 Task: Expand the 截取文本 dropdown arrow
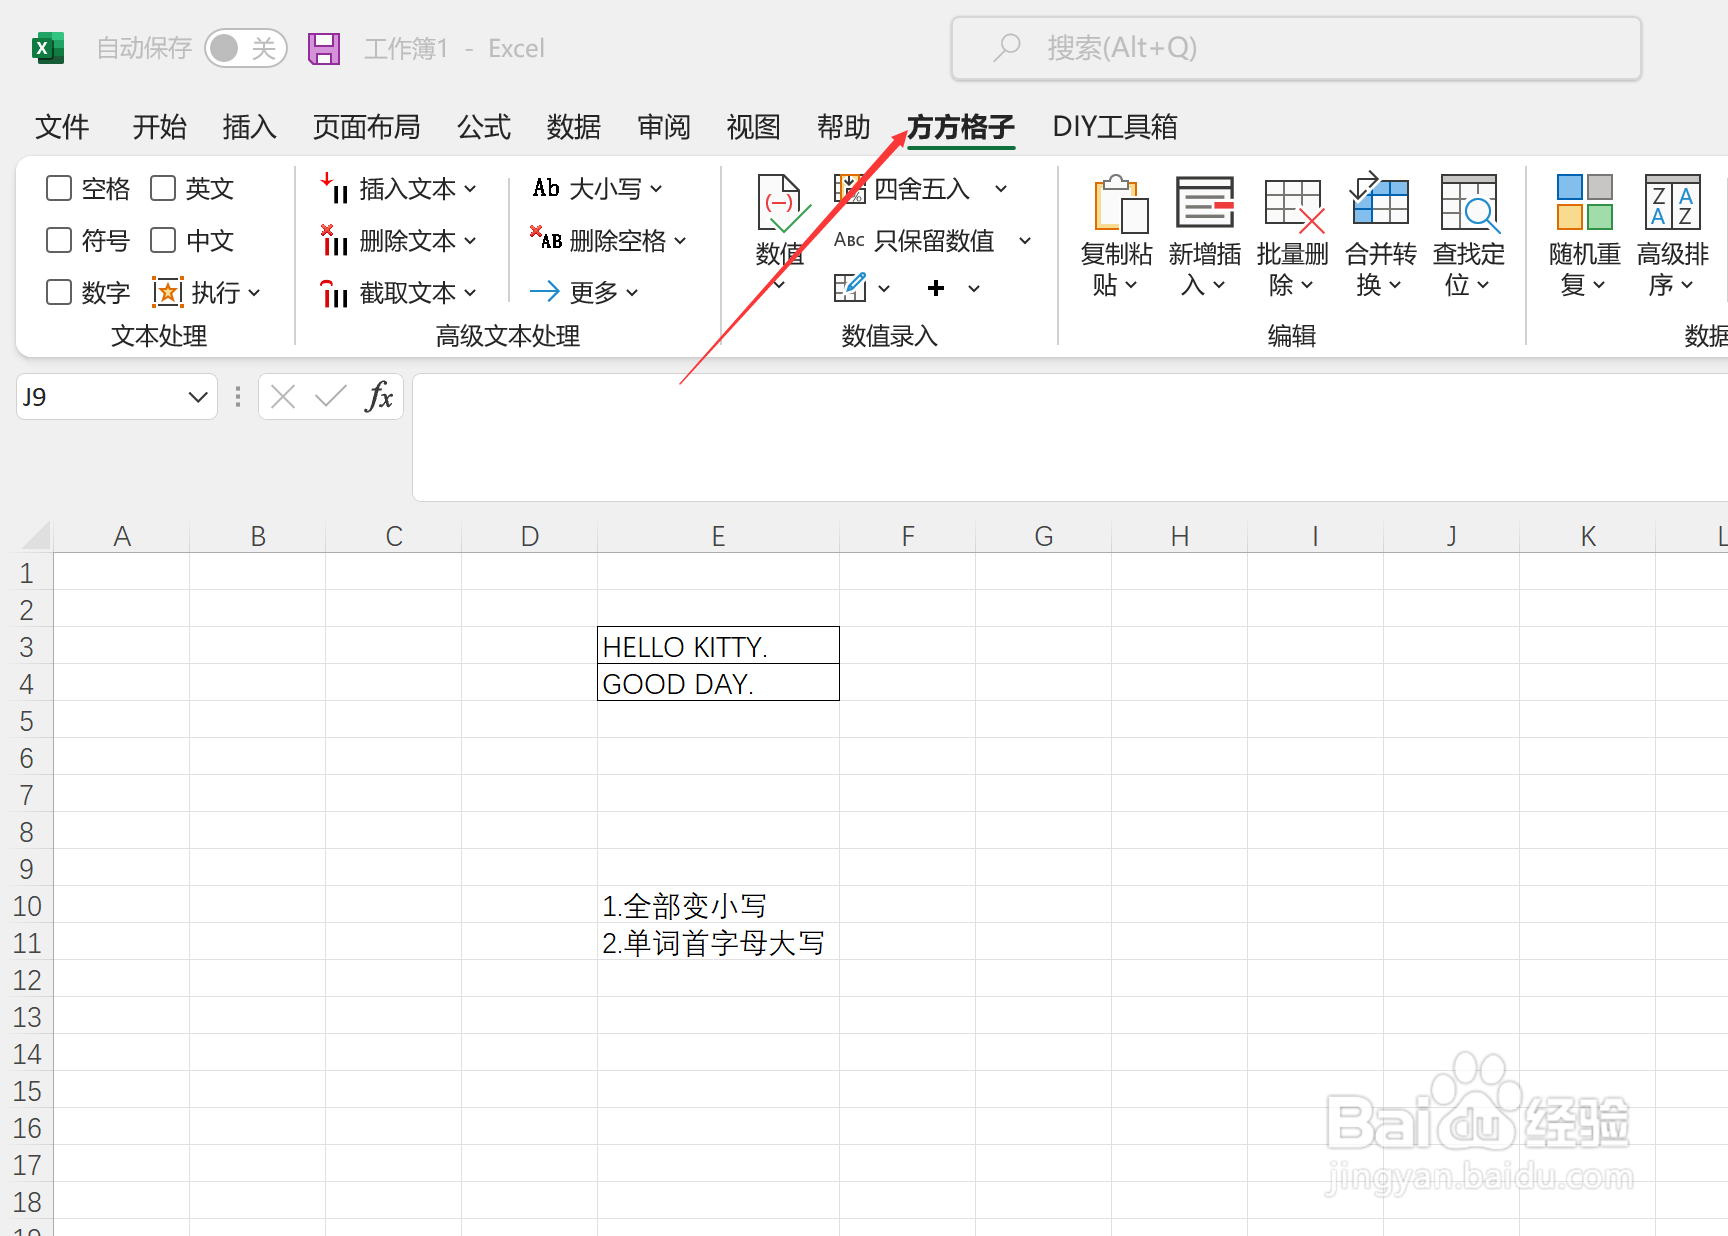pos(470,293)
